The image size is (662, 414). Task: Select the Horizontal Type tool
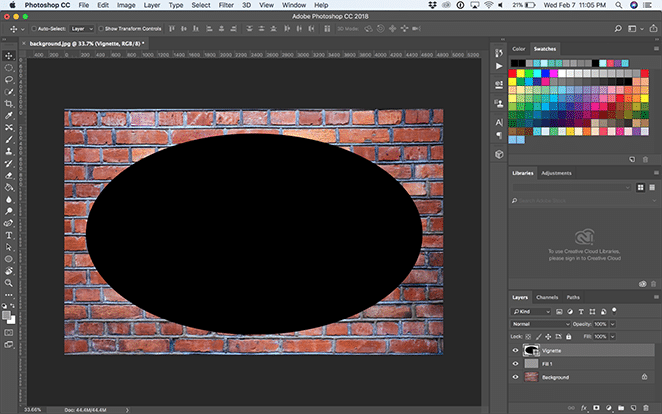pyautogui.click(x=9, y=235)
